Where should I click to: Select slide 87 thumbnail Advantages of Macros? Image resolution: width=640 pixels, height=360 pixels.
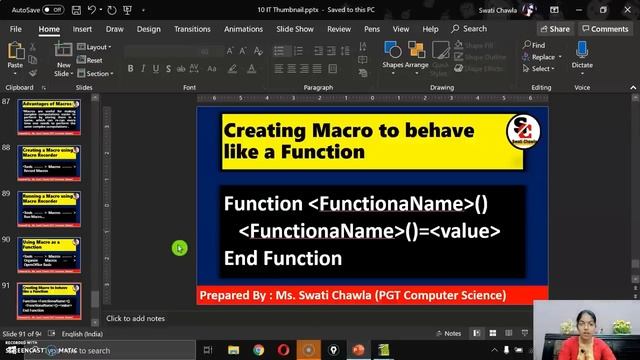point(49,117)
